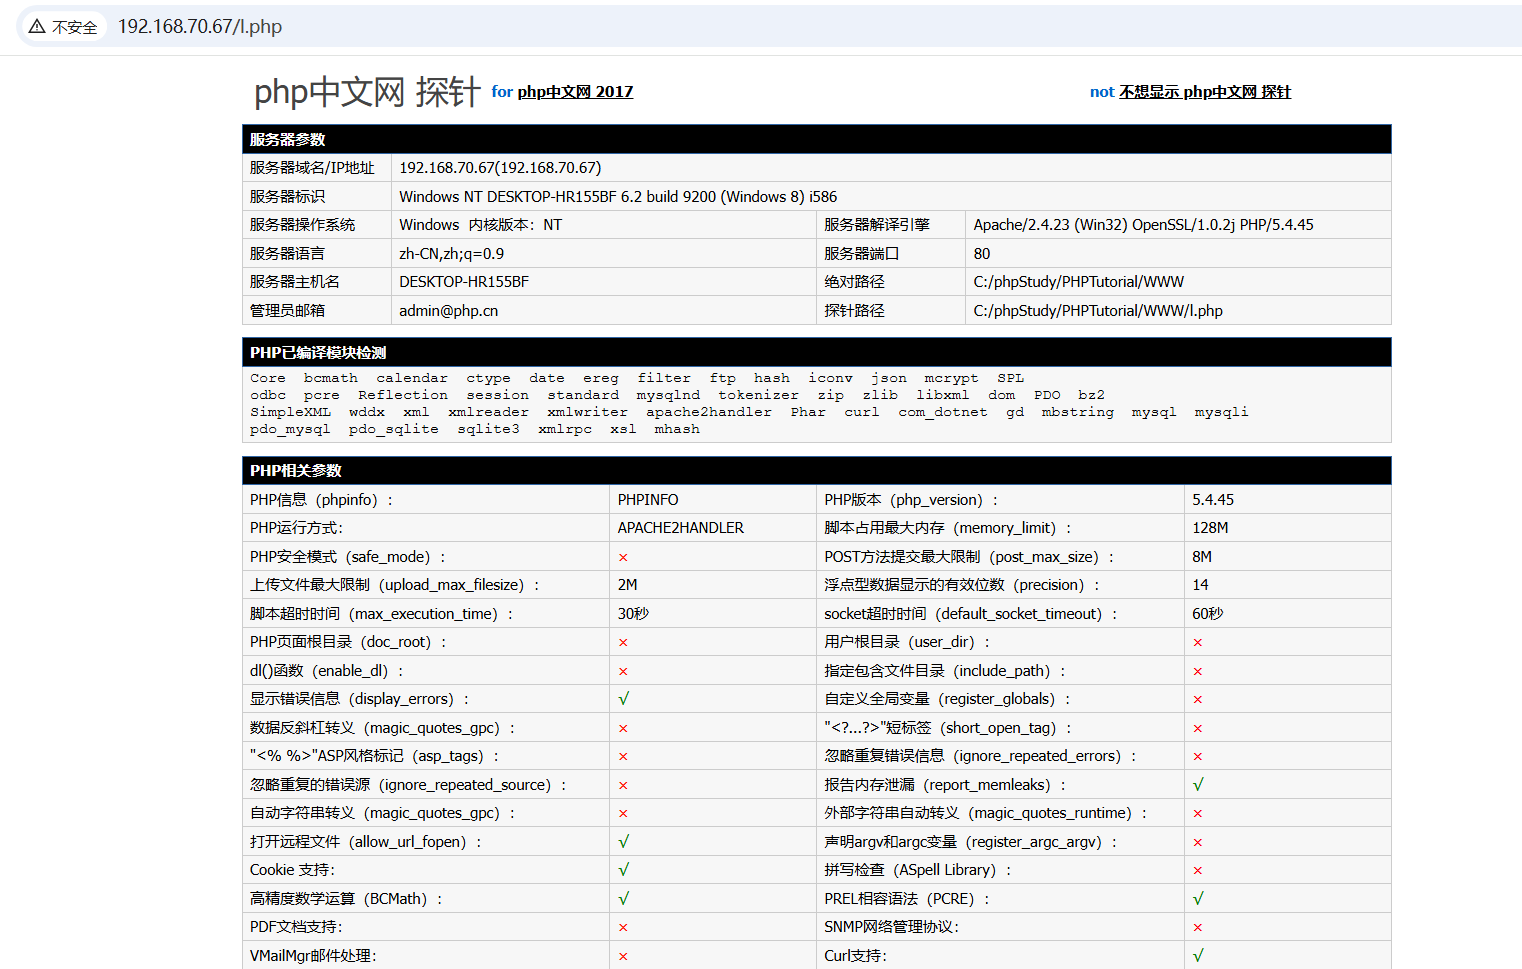The width and height of the screenshot is (1522, 969).
Task: Click the red cross for doc_root
Action: pos(623,643)
